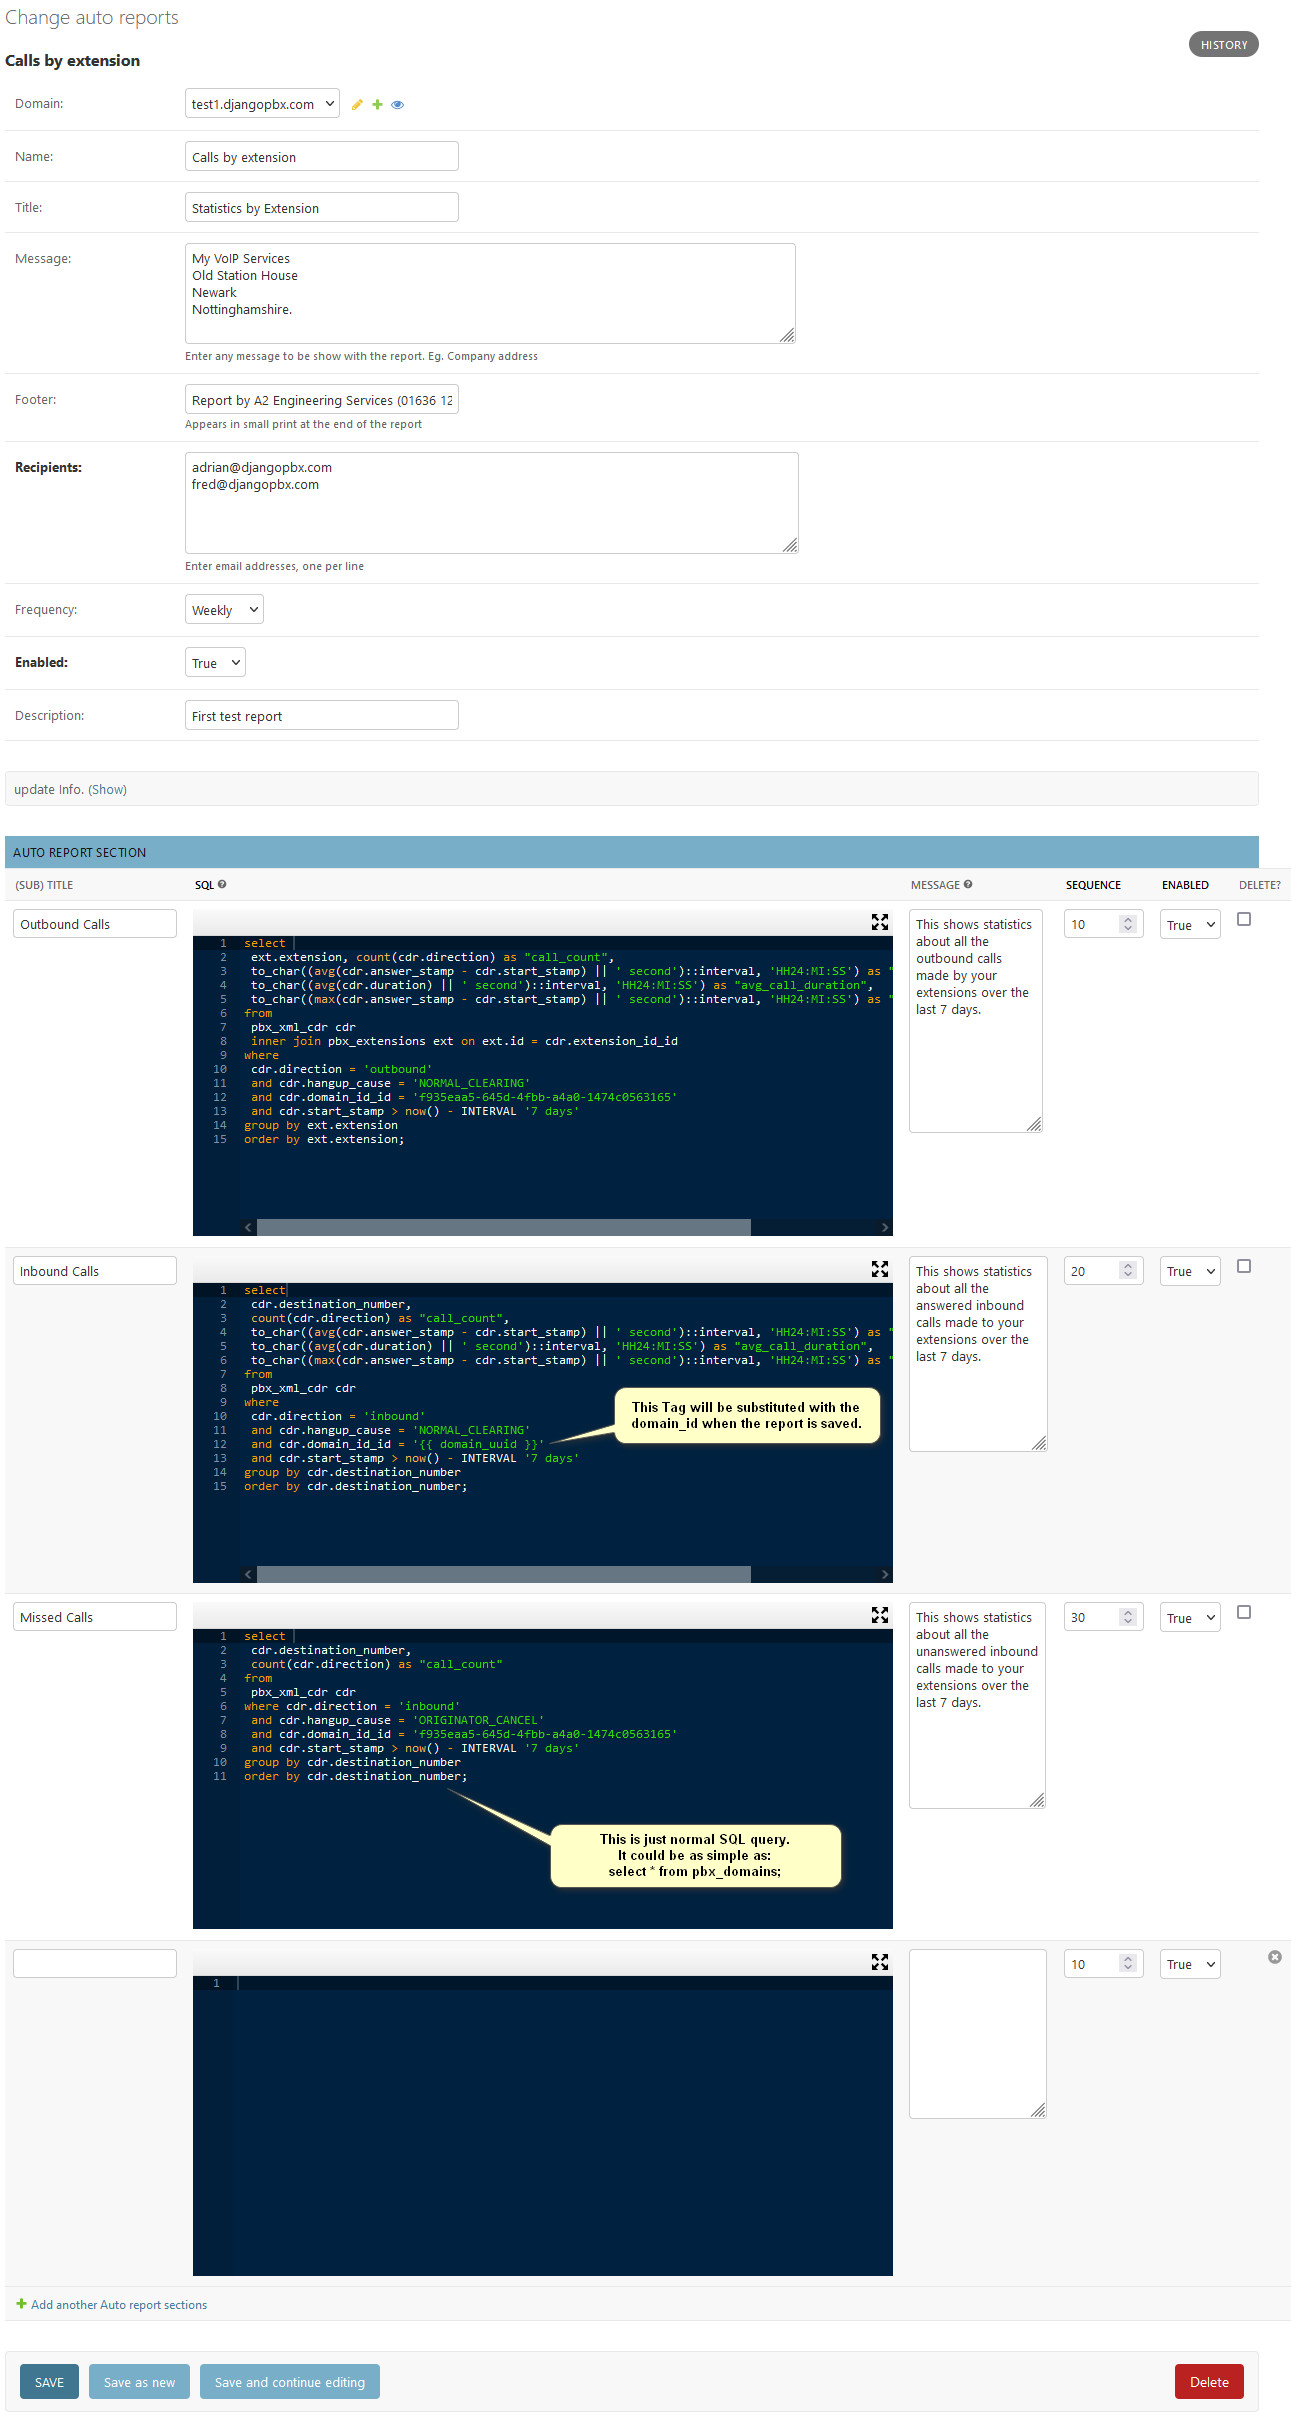Open the Domain dropdown
1297x2427 pixels.
(262, 104)
